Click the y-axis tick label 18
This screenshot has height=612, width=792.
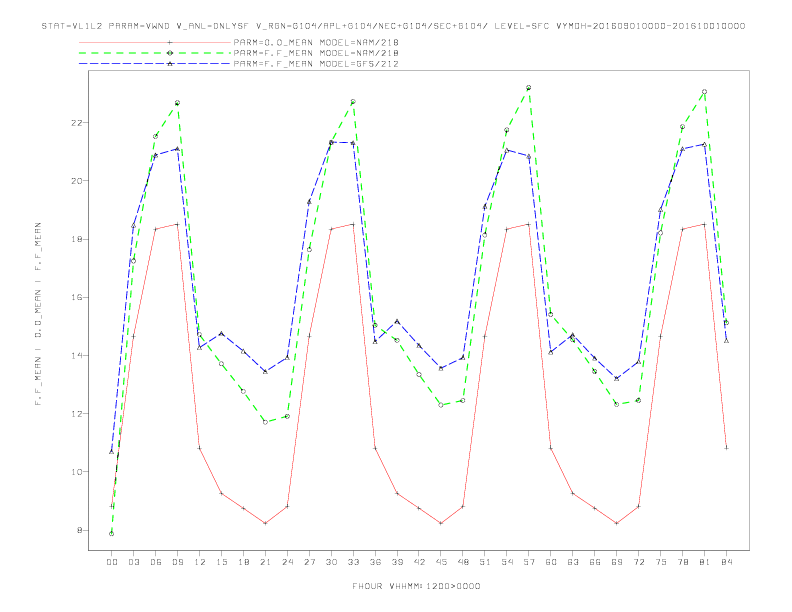[x=76, y=239]
